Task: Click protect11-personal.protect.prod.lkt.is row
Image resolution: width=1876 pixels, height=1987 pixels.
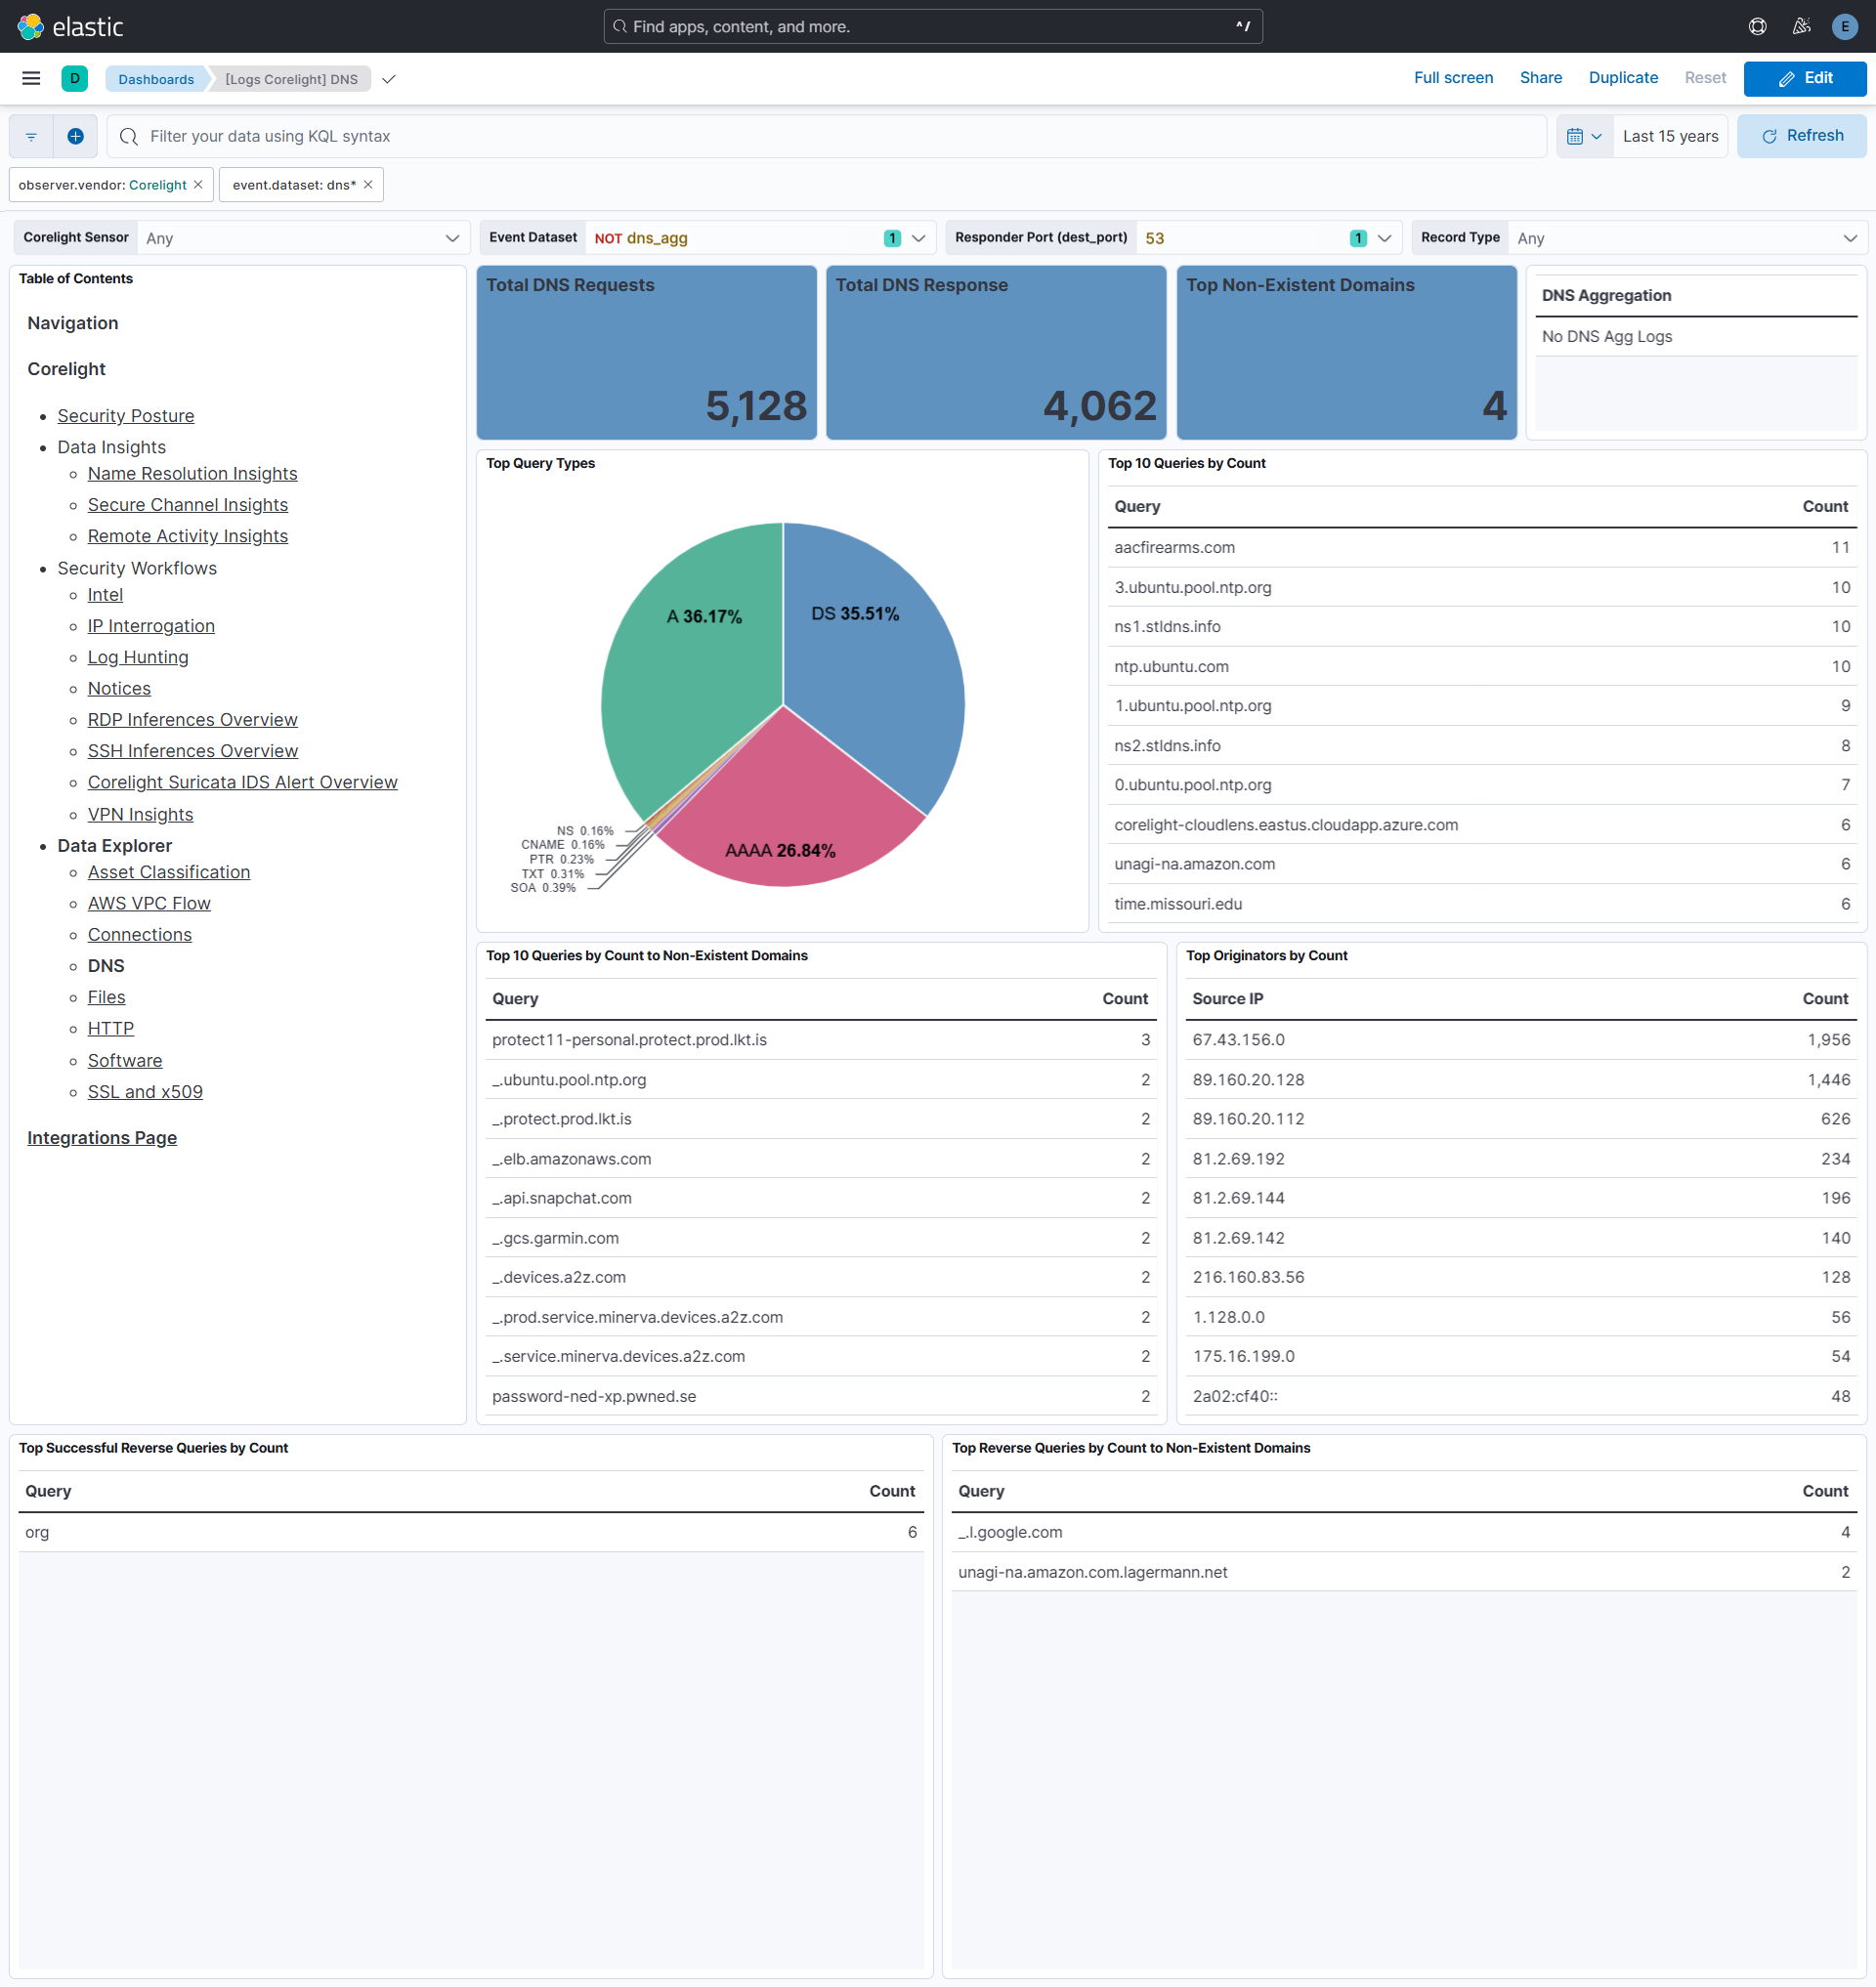Action: [821, 1040]
